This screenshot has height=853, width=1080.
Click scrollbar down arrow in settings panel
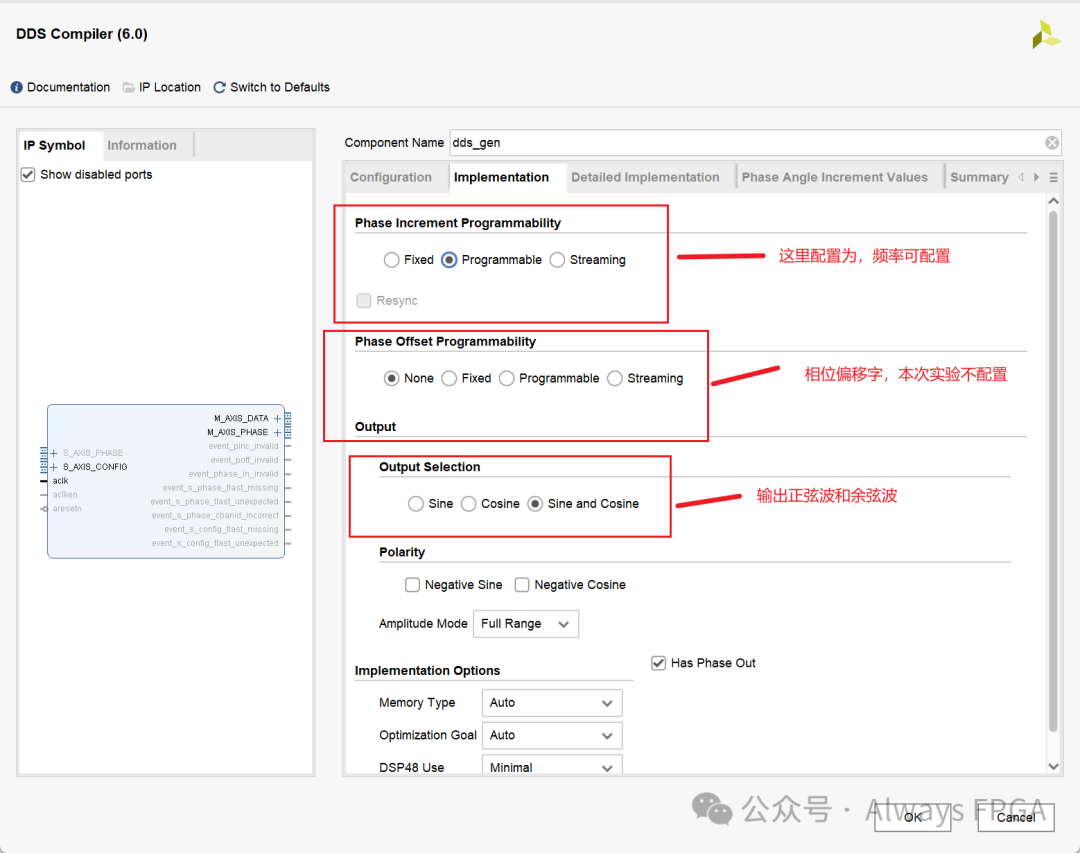pos(1053,766)
